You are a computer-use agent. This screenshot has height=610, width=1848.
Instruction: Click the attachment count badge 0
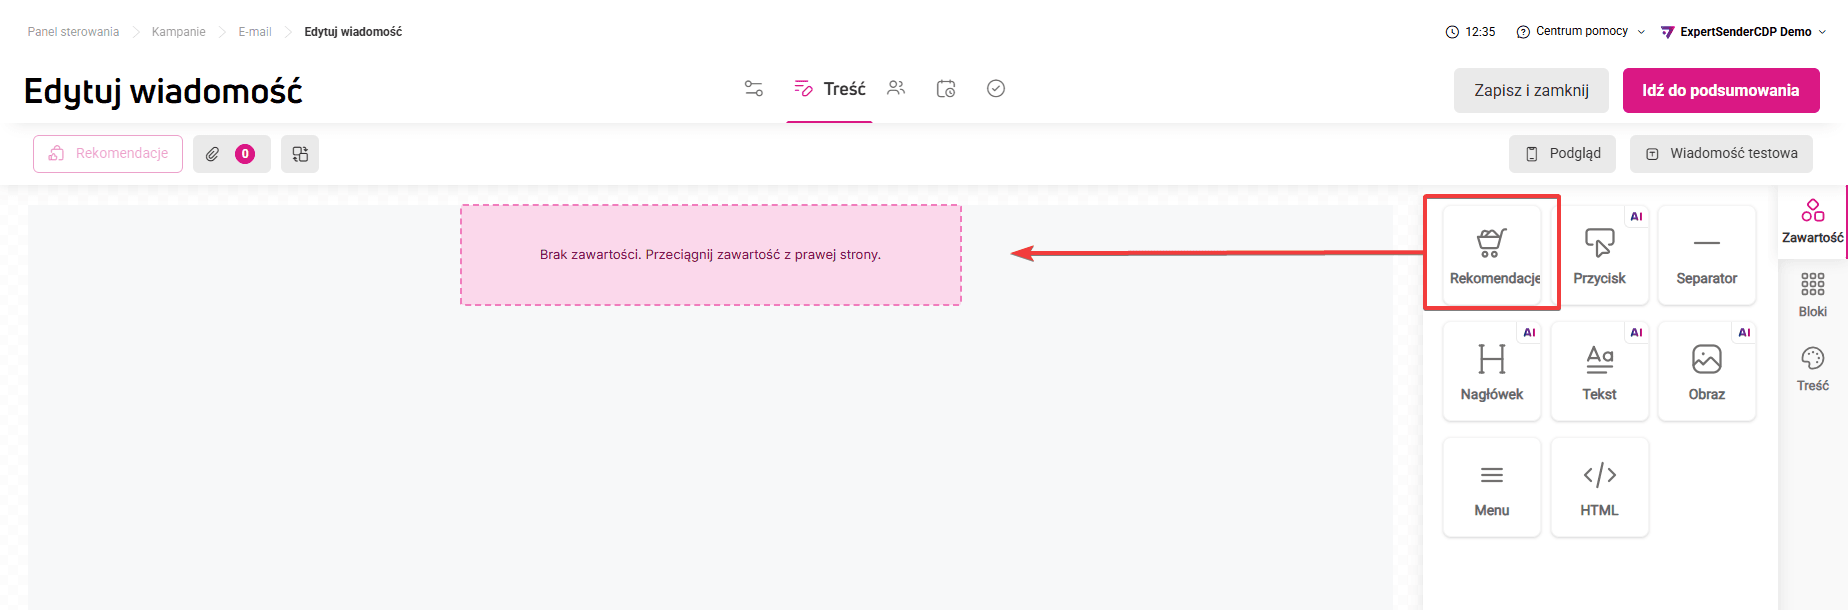pos(245,154)
